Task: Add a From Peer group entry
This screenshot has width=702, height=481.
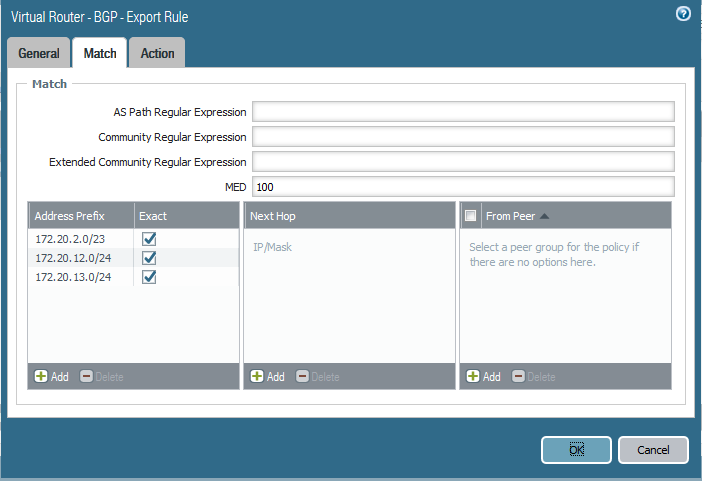Action: 484,377
